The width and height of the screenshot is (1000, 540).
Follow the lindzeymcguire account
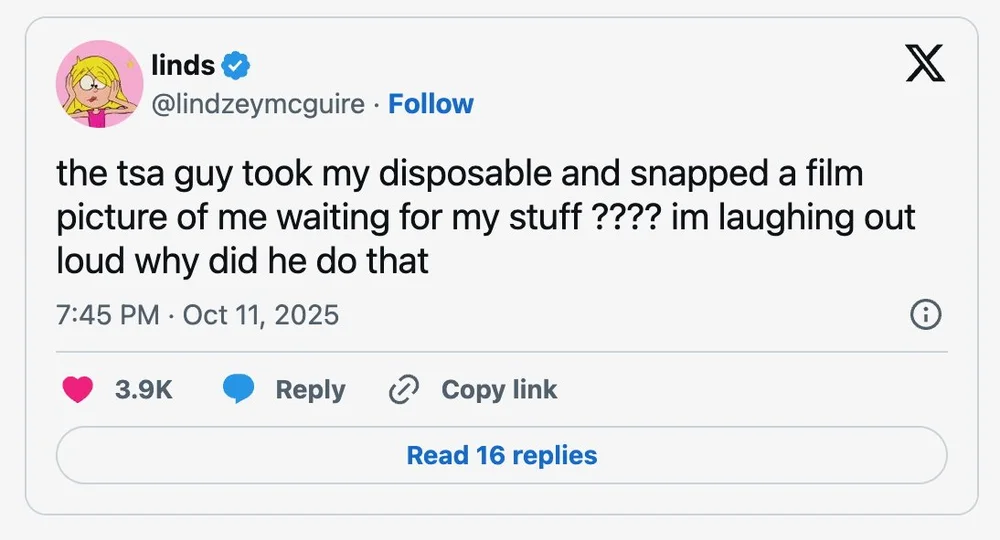[431, 104]
